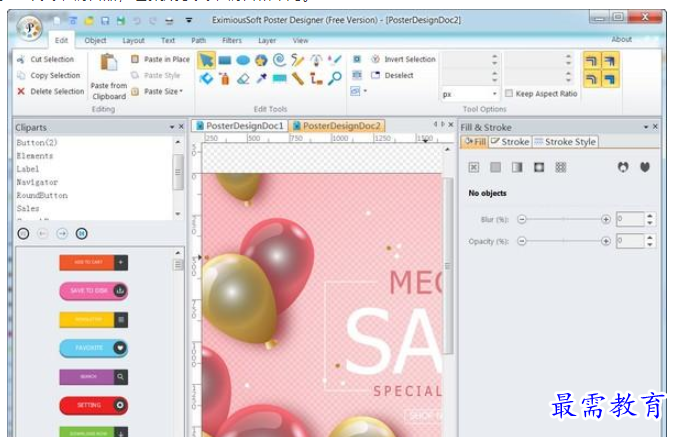Image resolution: width=673 pixels, height=437 pixels.
Task: Open the Layout ribbon tab
Action: coord(133,40)
